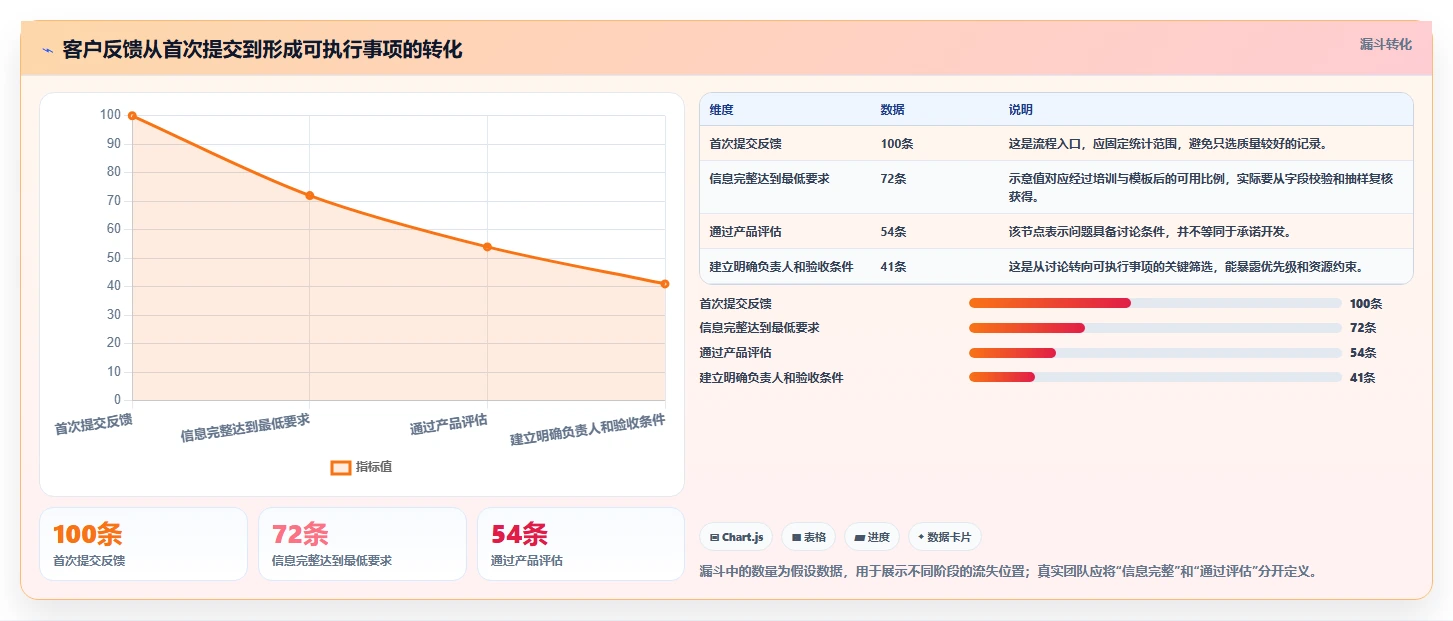
Task: Click the 建立明确负责人和验收条件 progress bar
Action: tap(1155, 378)
